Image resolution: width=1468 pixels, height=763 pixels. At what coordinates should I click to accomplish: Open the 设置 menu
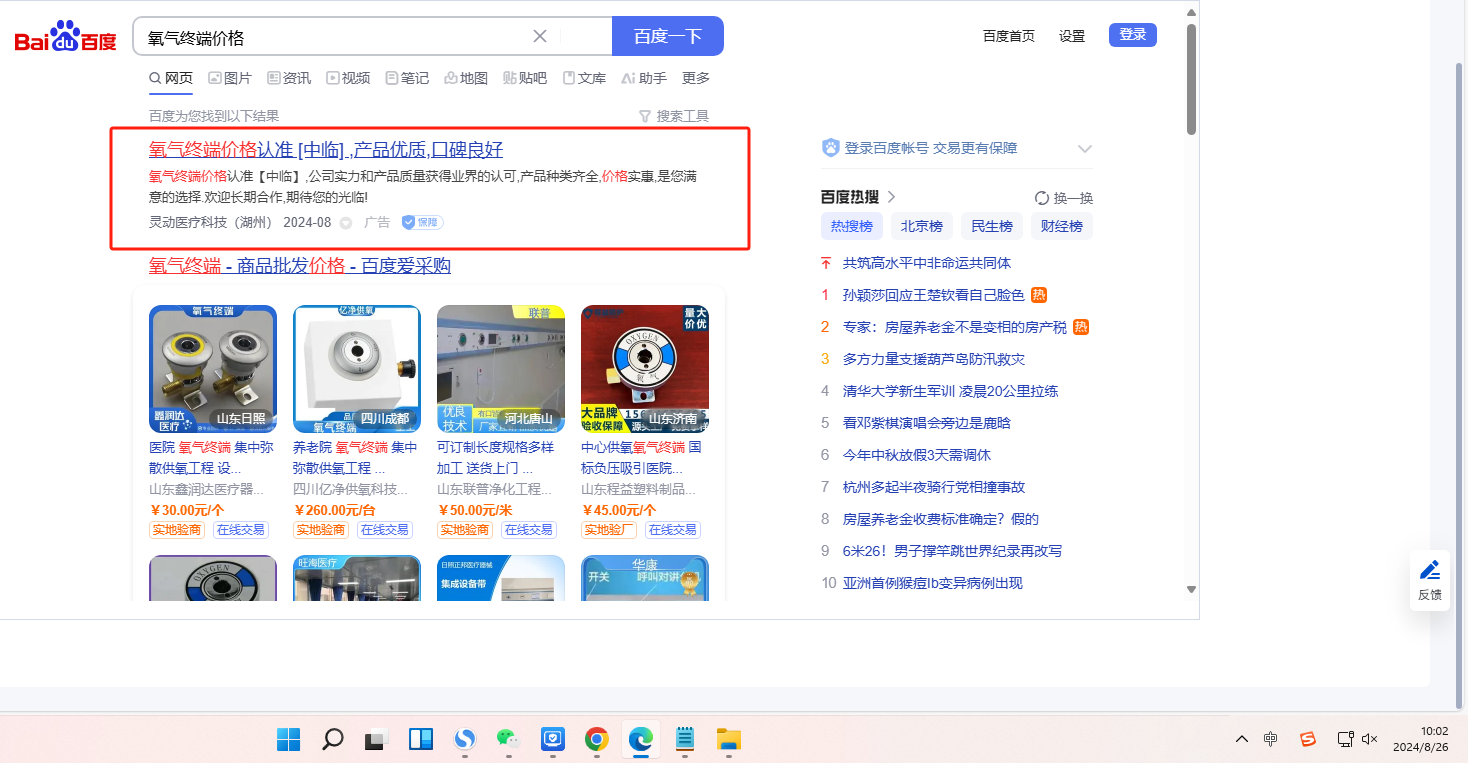click(1072, 36)
